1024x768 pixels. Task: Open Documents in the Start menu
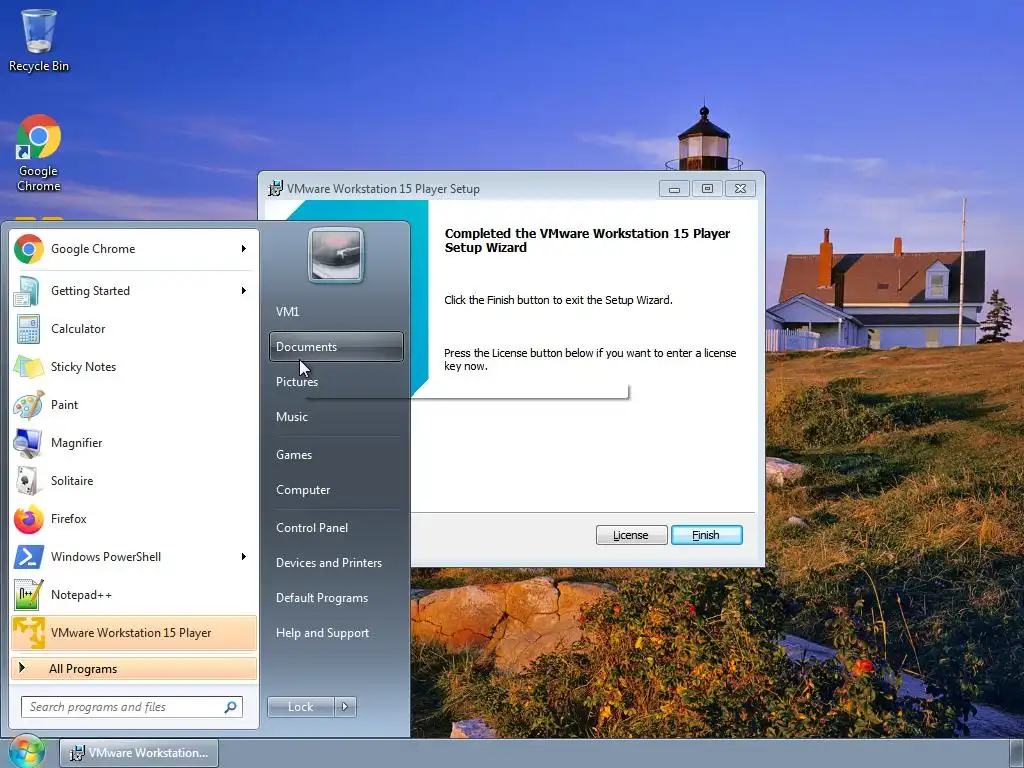tap(336, 347)
